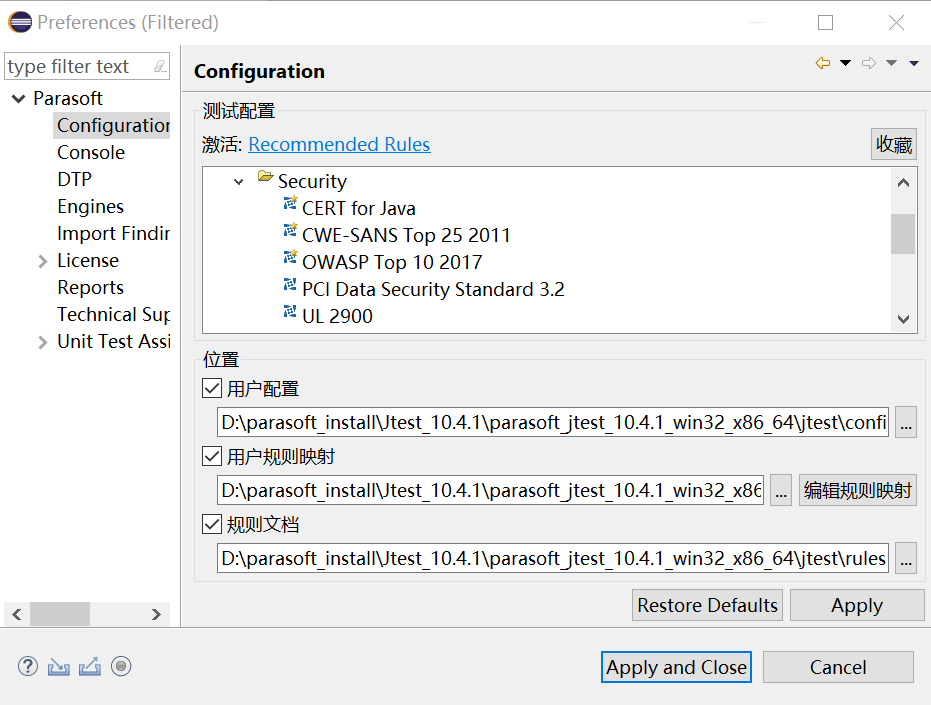Screen dimensions: 931x705
Task: Click the export preferences icon
Action: [90, 667]
